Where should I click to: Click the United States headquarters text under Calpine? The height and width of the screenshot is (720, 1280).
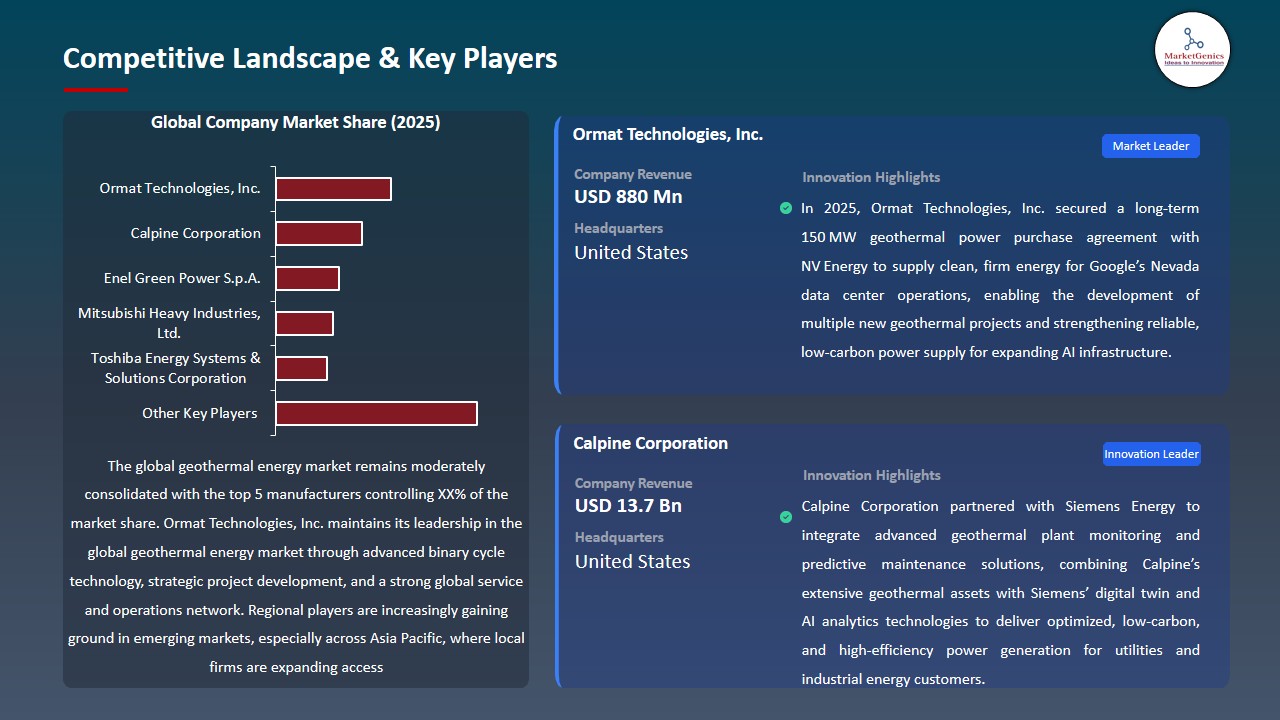point(631,562)
